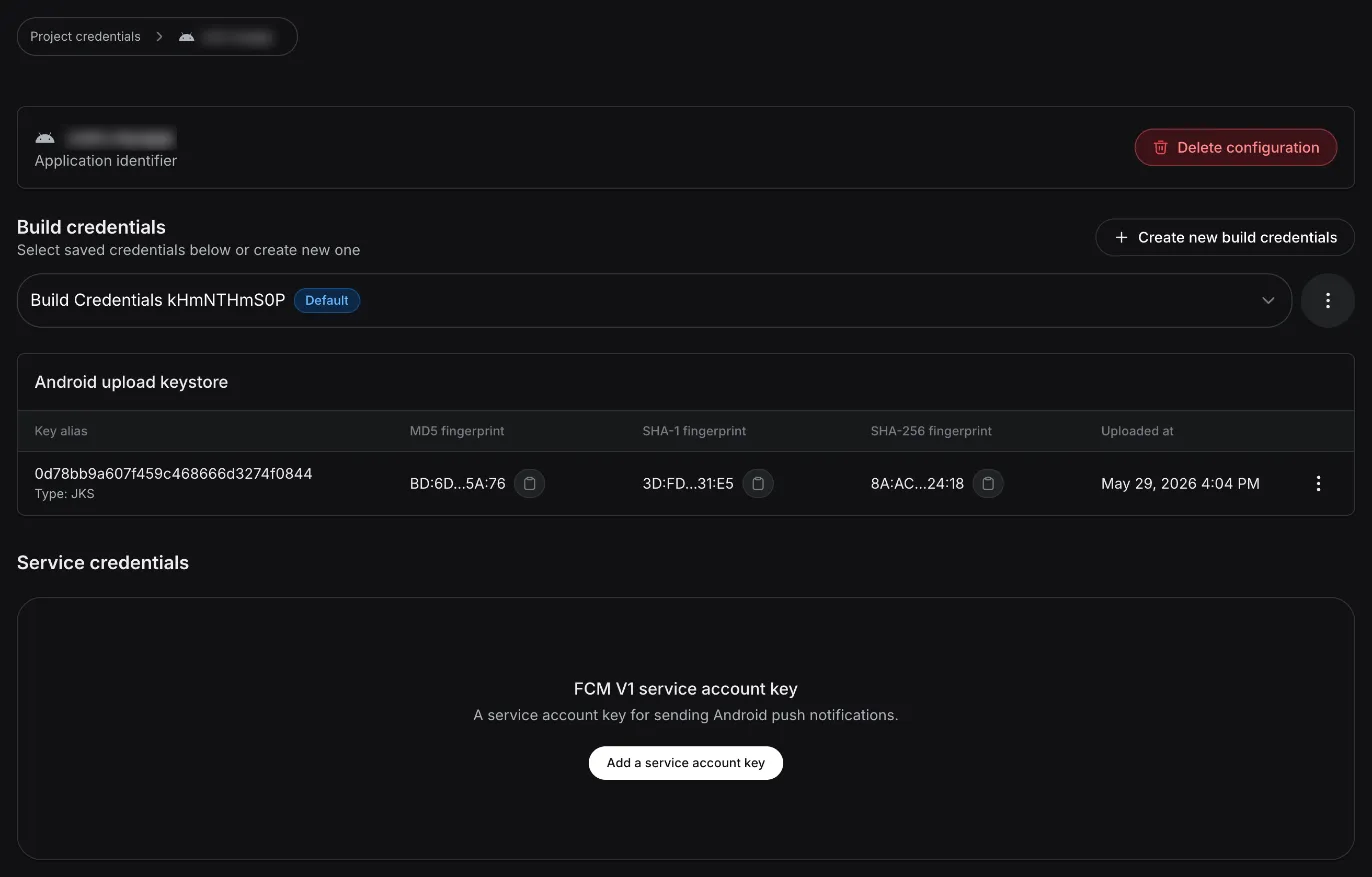Click MD5 value BD:6D...5A:76
Screen dimensions: 1372x877
tap(458, 484)
